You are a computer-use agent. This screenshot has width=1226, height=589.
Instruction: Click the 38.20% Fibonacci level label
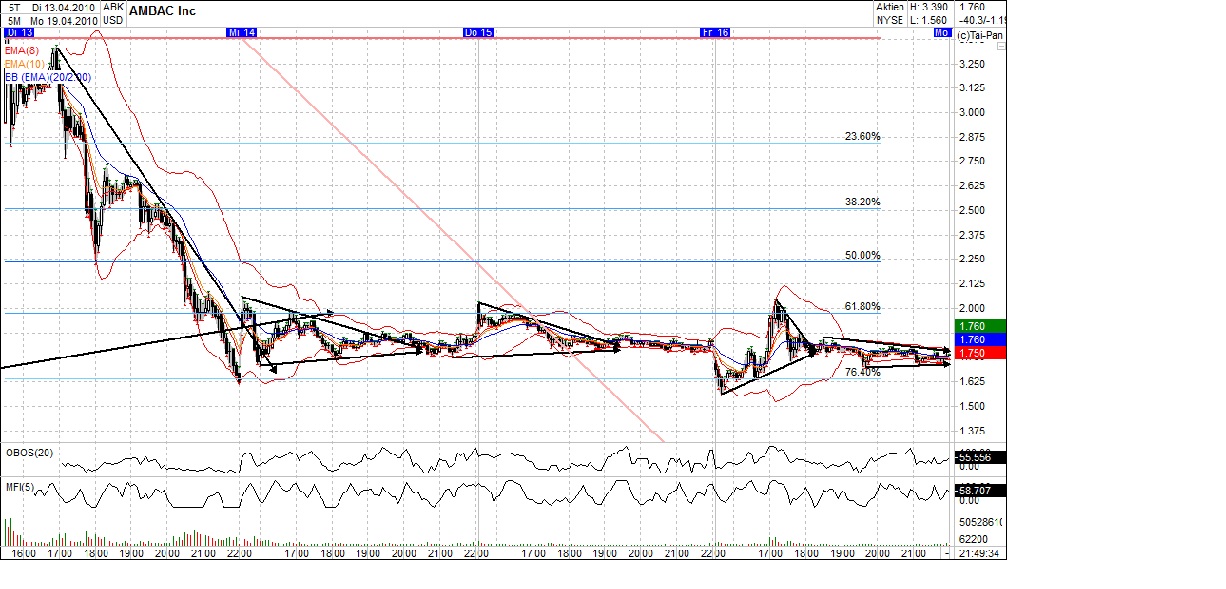(x=862, y=201)
